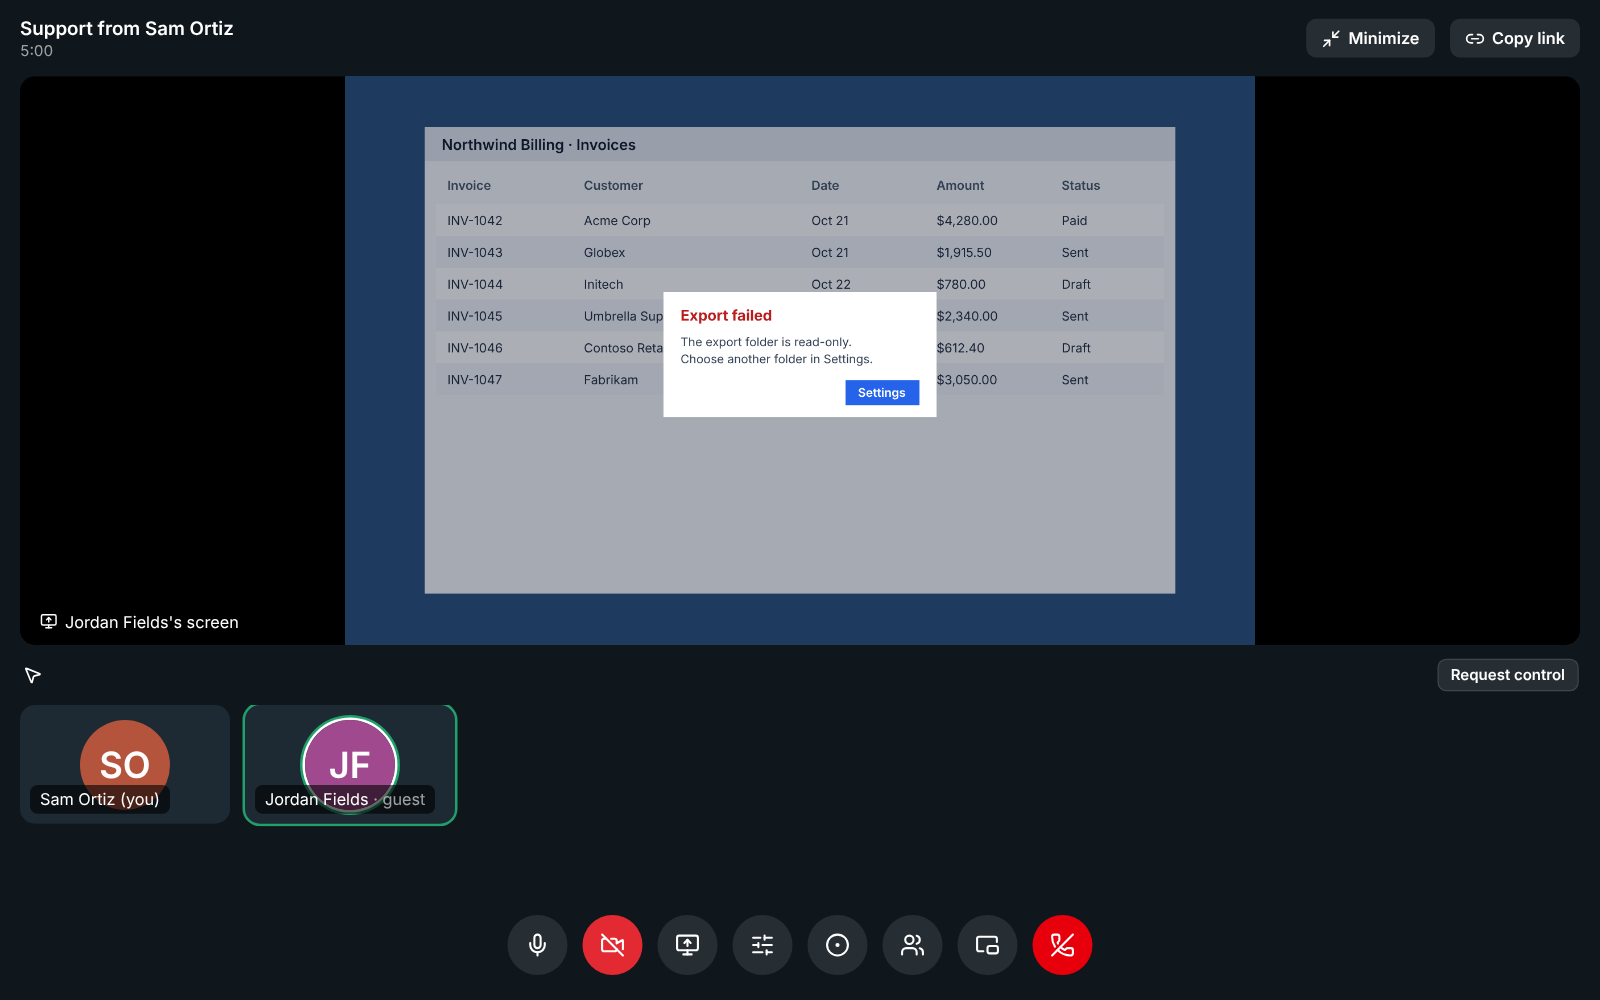1600x1000 pixels.
Task: Click invoice INV-1042 in shared screen
Action: [475, 221]
